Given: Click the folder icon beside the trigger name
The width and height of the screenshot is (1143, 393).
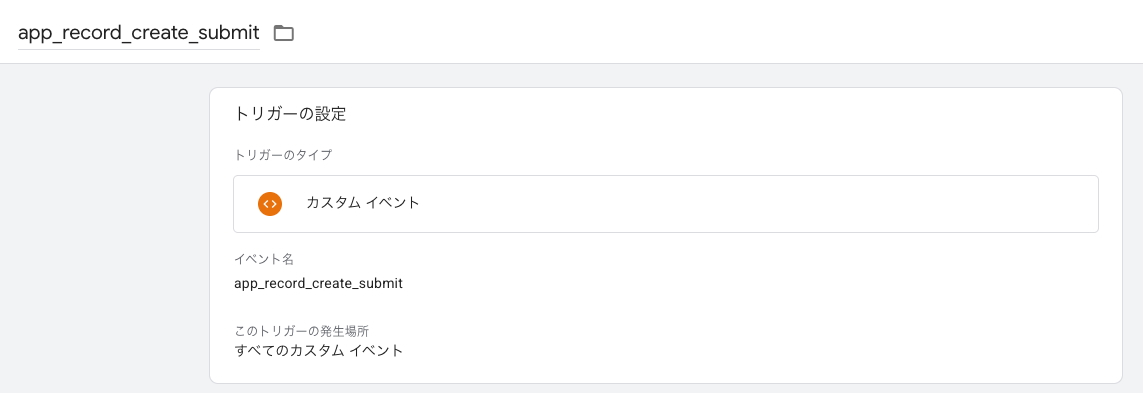Looking at the screenshot, I should pyautogui.click(x=284, y=33).
